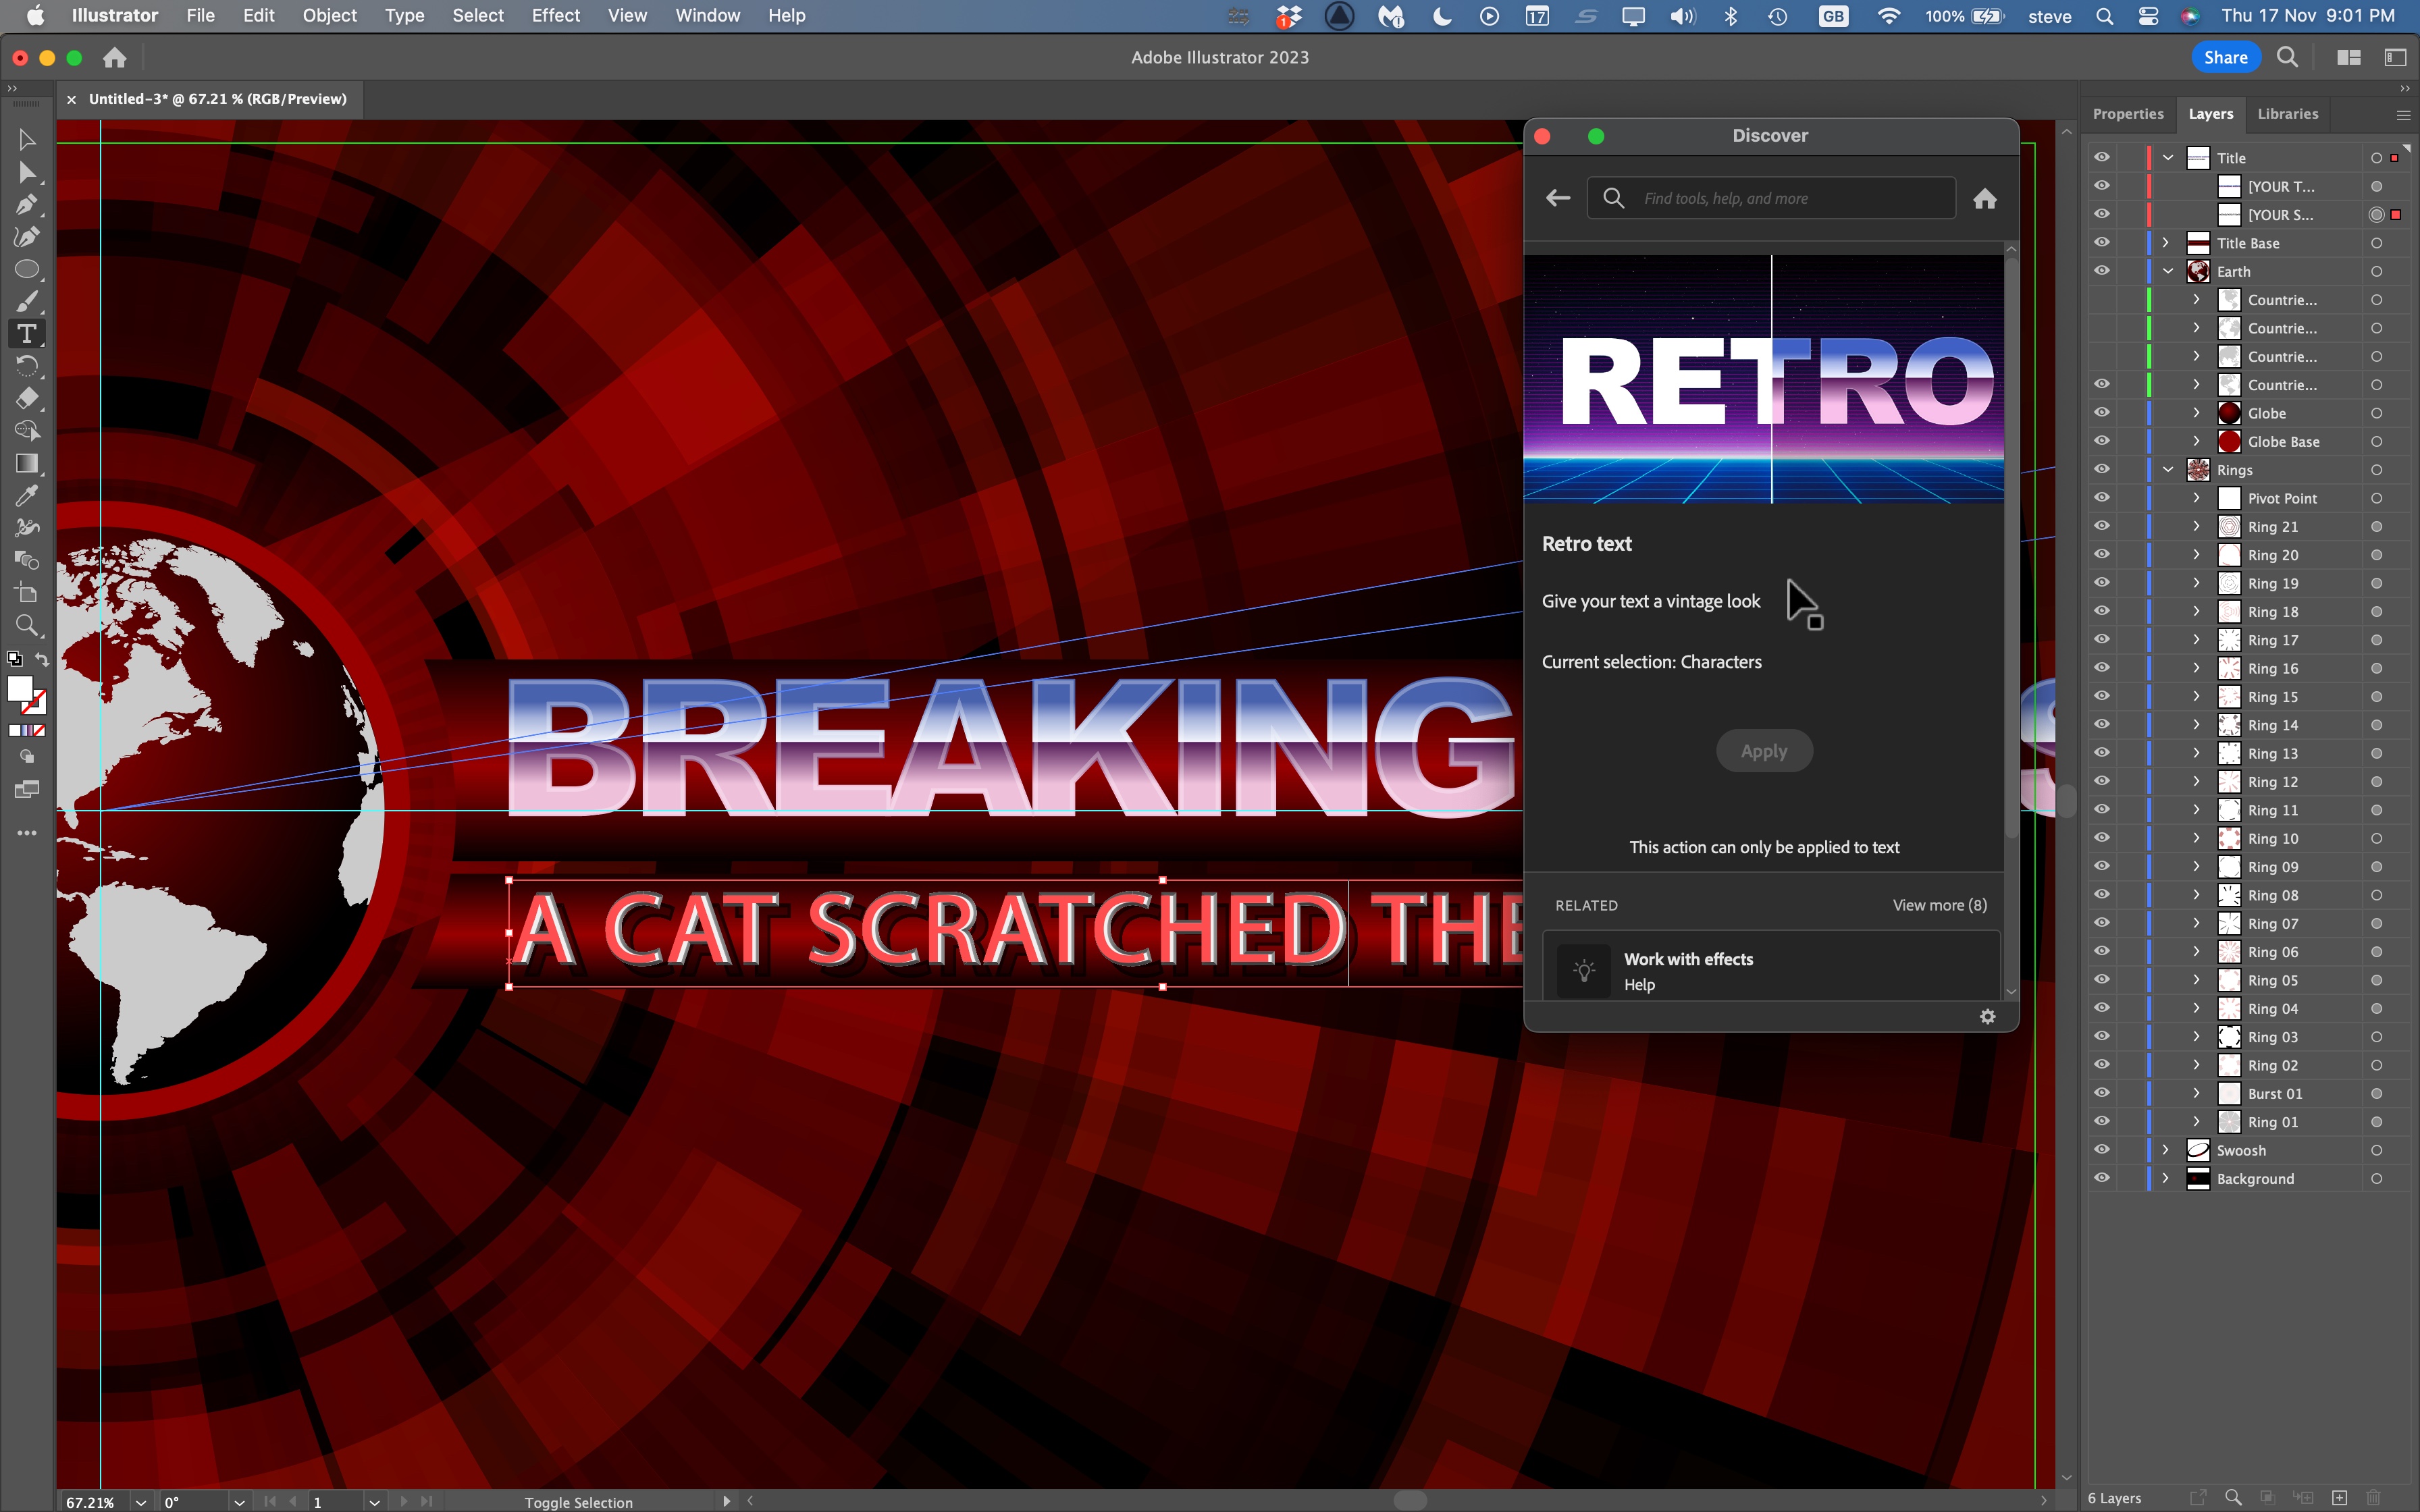Image resolution: width=2420 pixels, height=1512 pixels.
Task: Open Layers panel options menu
Action: [x=2403, y=115]
